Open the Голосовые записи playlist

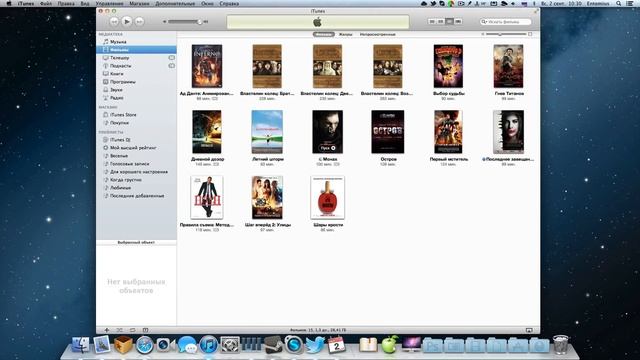(x=129, y=164)
